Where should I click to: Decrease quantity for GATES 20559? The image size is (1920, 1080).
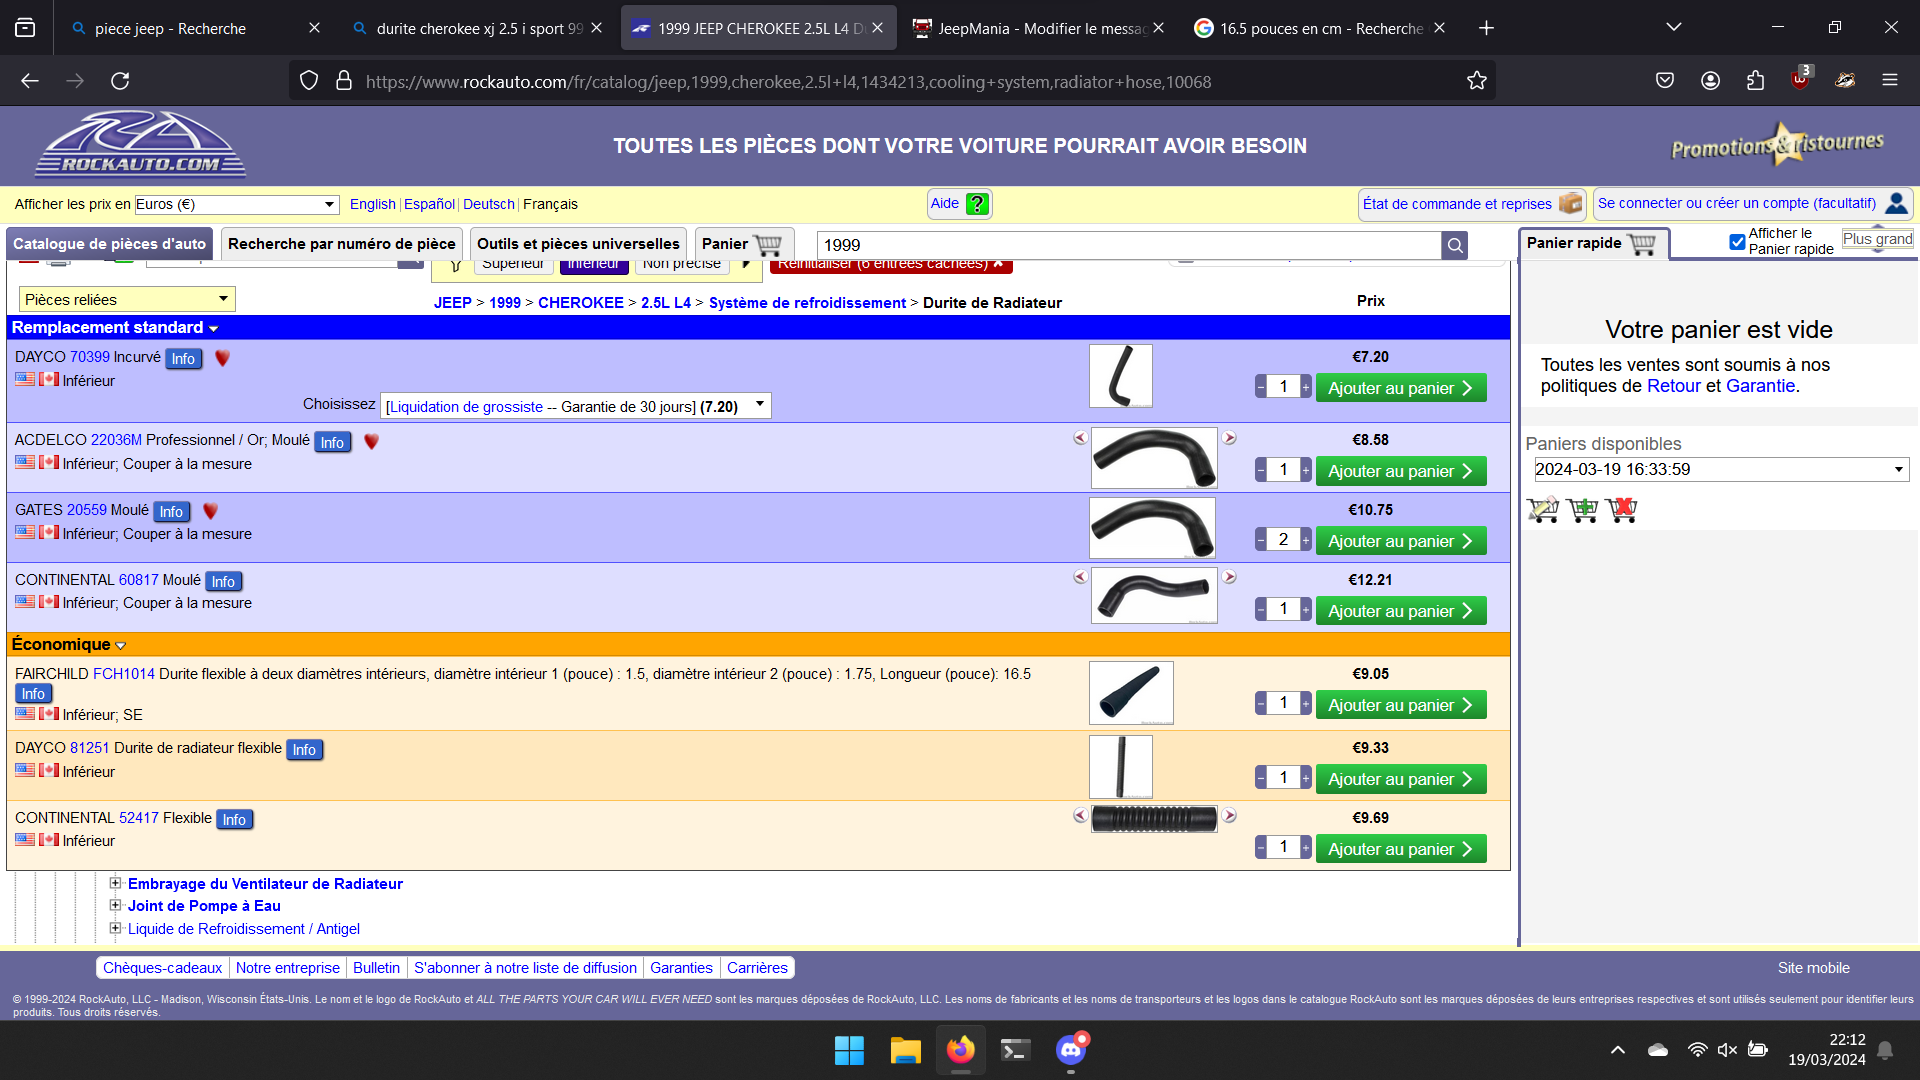pyautogui.click(x=1261, y=540)
